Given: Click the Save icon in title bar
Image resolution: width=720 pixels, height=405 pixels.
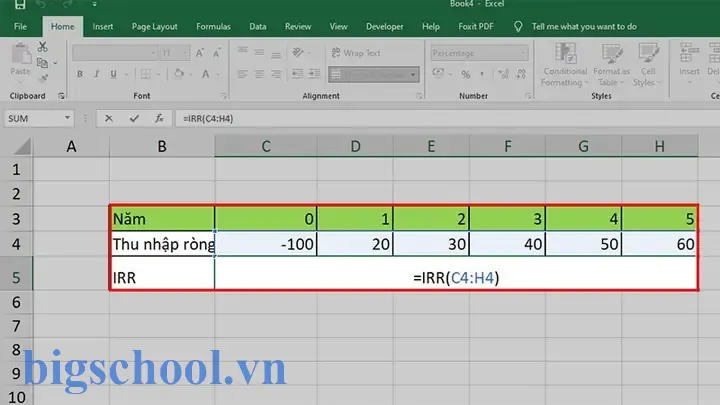Looking at the screenshot, I should coord(20,4).
